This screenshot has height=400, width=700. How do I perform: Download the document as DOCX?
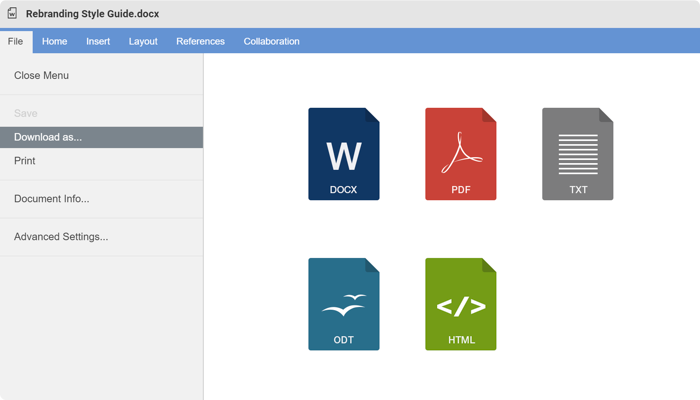[344, 154]
